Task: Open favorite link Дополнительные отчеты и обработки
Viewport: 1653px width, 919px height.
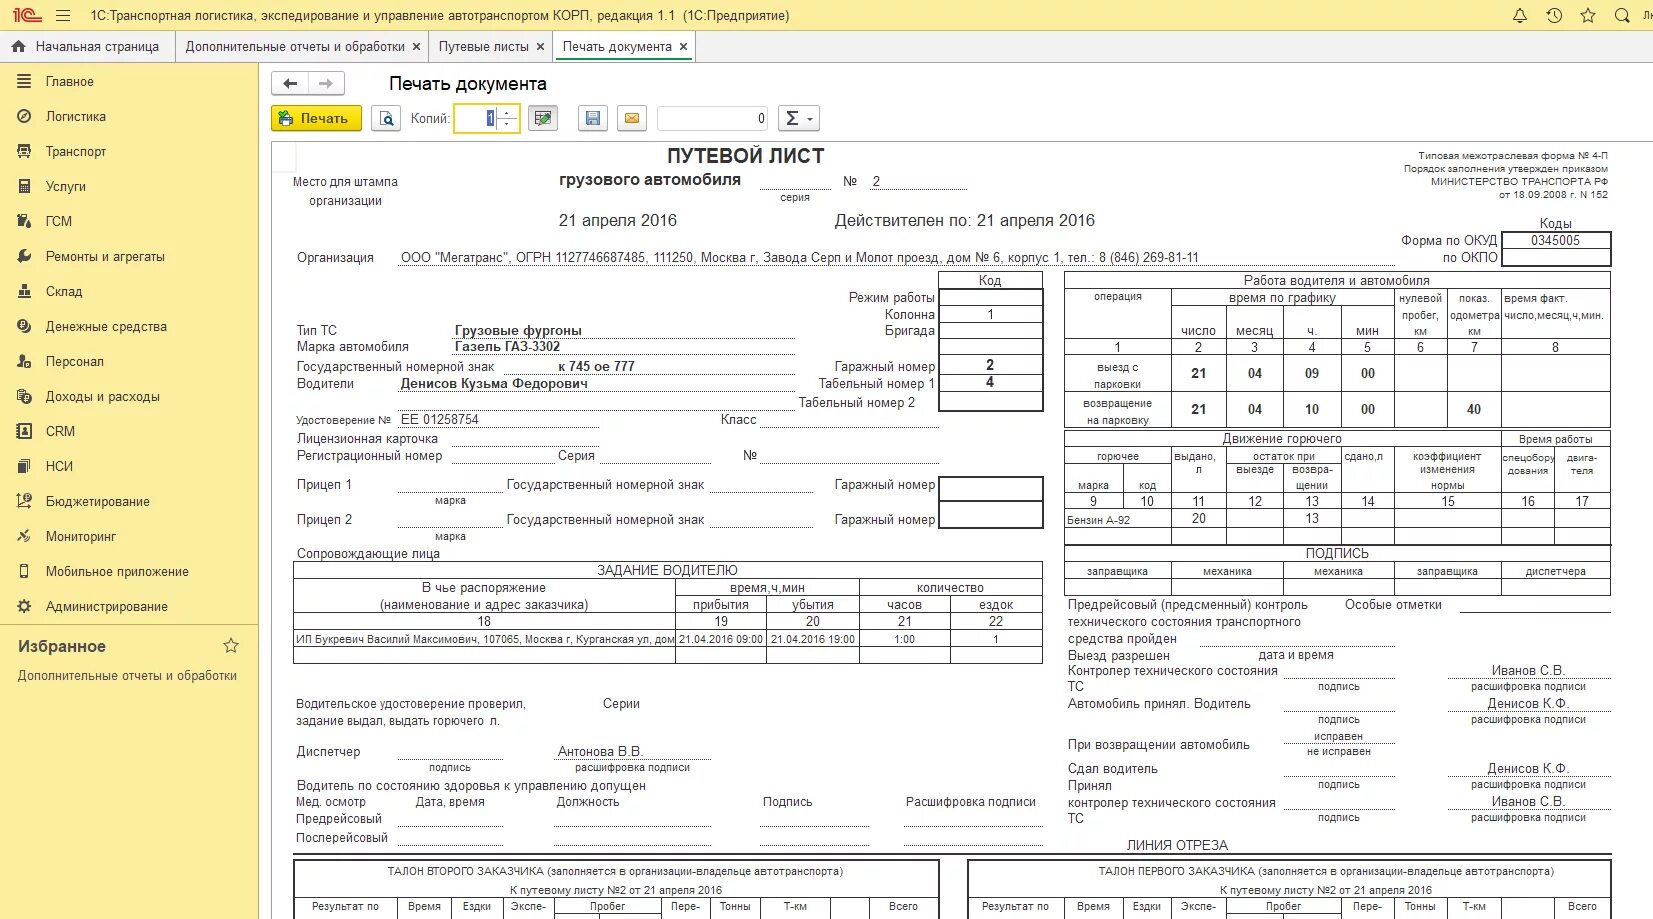Action: point(127,676)
